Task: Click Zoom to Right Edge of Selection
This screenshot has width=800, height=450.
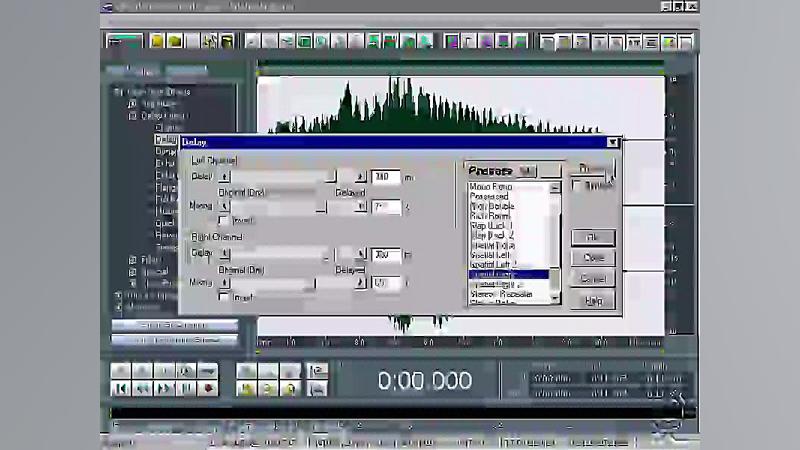Action: click(x=290, y=389)
